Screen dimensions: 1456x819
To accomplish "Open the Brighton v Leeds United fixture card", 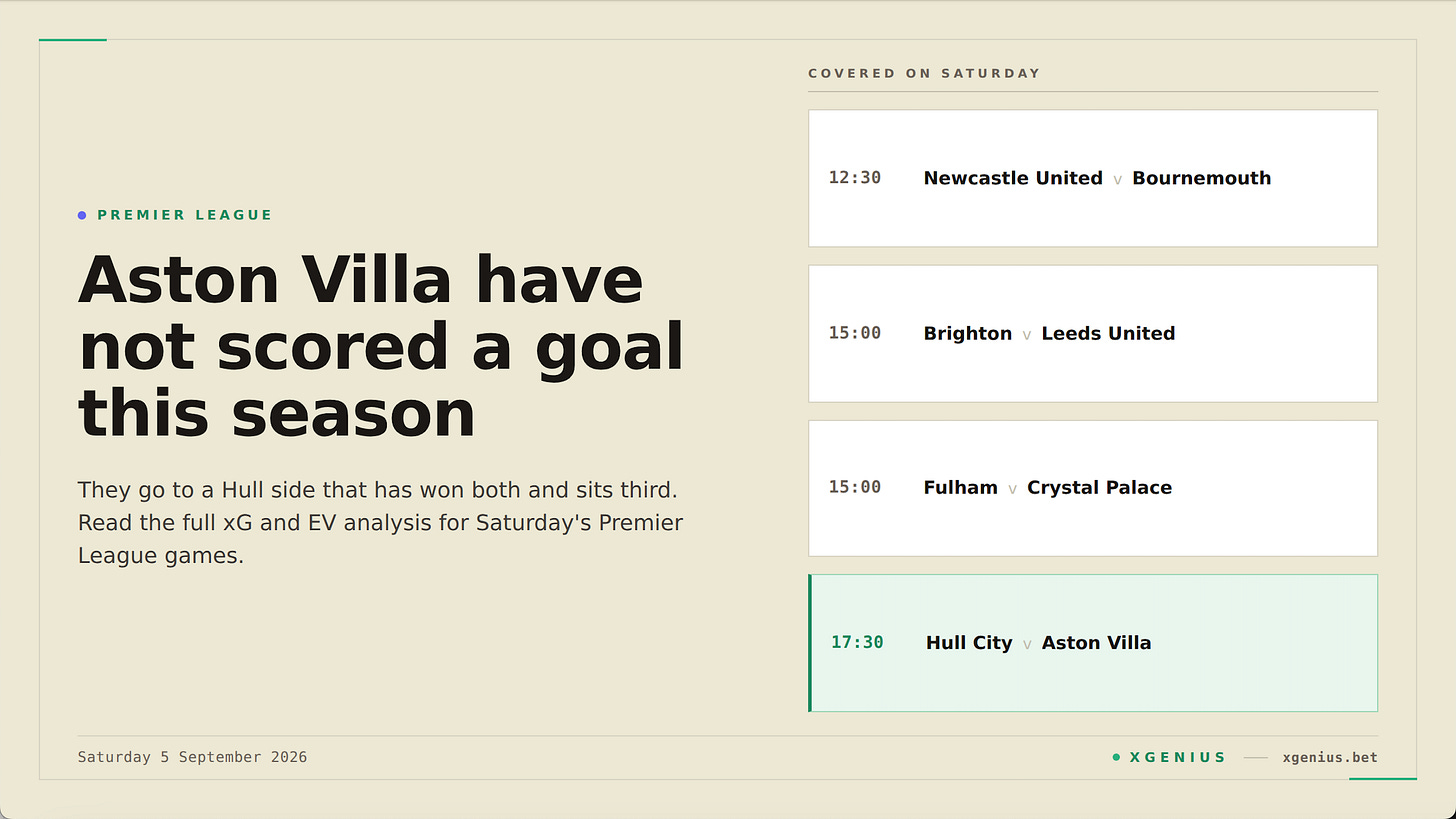I will 1093,333.
